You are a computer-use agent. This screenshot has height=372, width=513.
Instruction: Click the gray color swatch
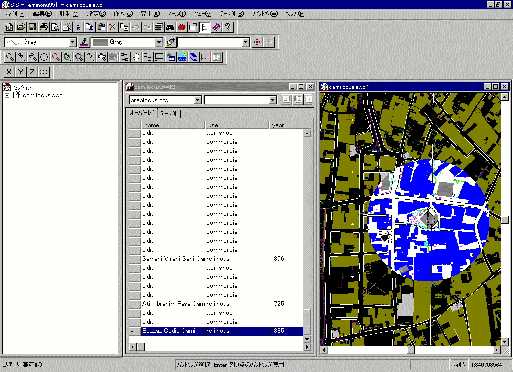point(100,42)
